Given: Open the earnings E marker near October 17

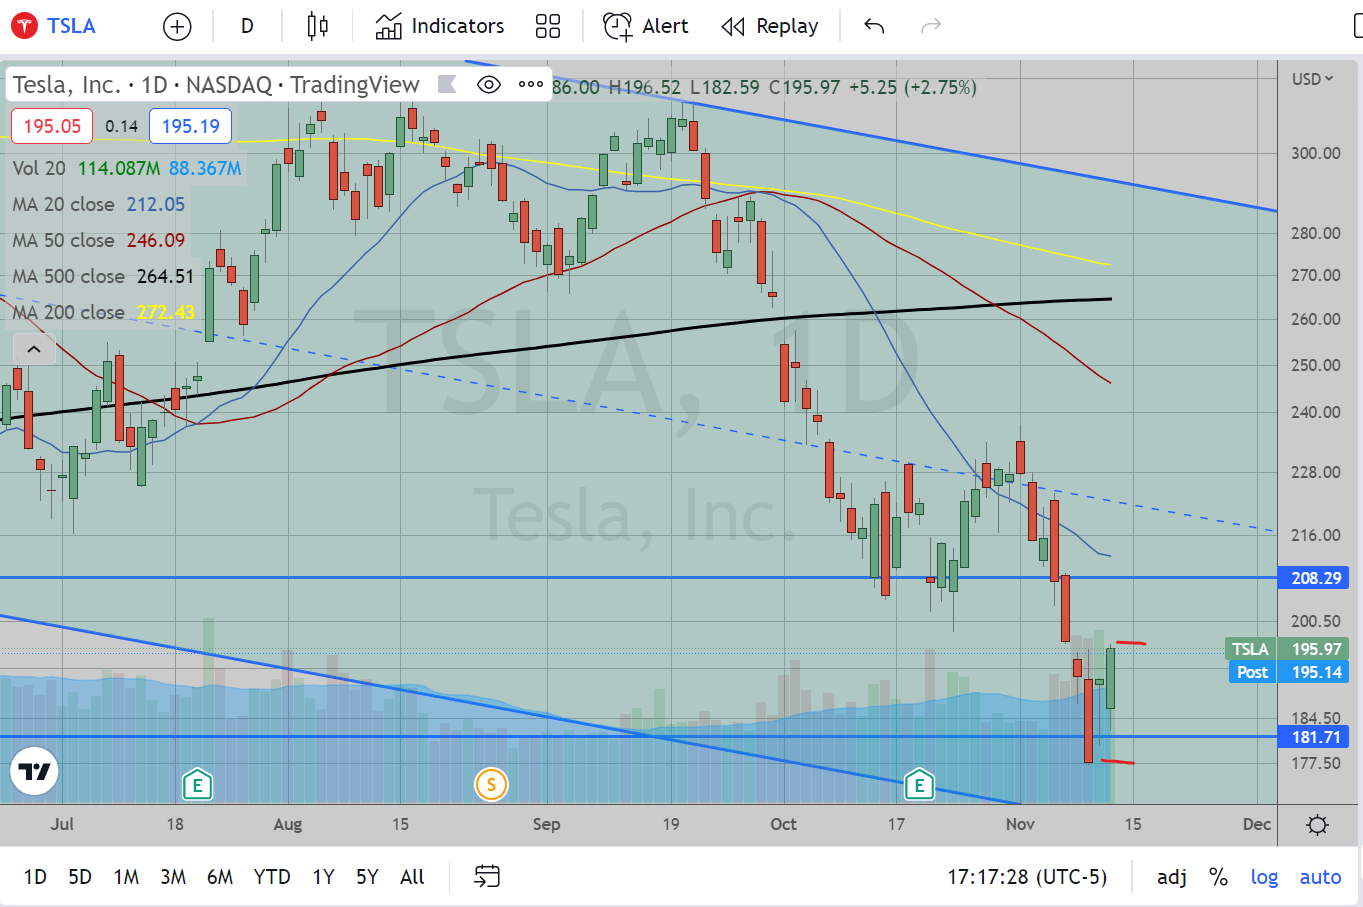Looking at the screenshot, I should pyautogui.click(x=919, y=785).
